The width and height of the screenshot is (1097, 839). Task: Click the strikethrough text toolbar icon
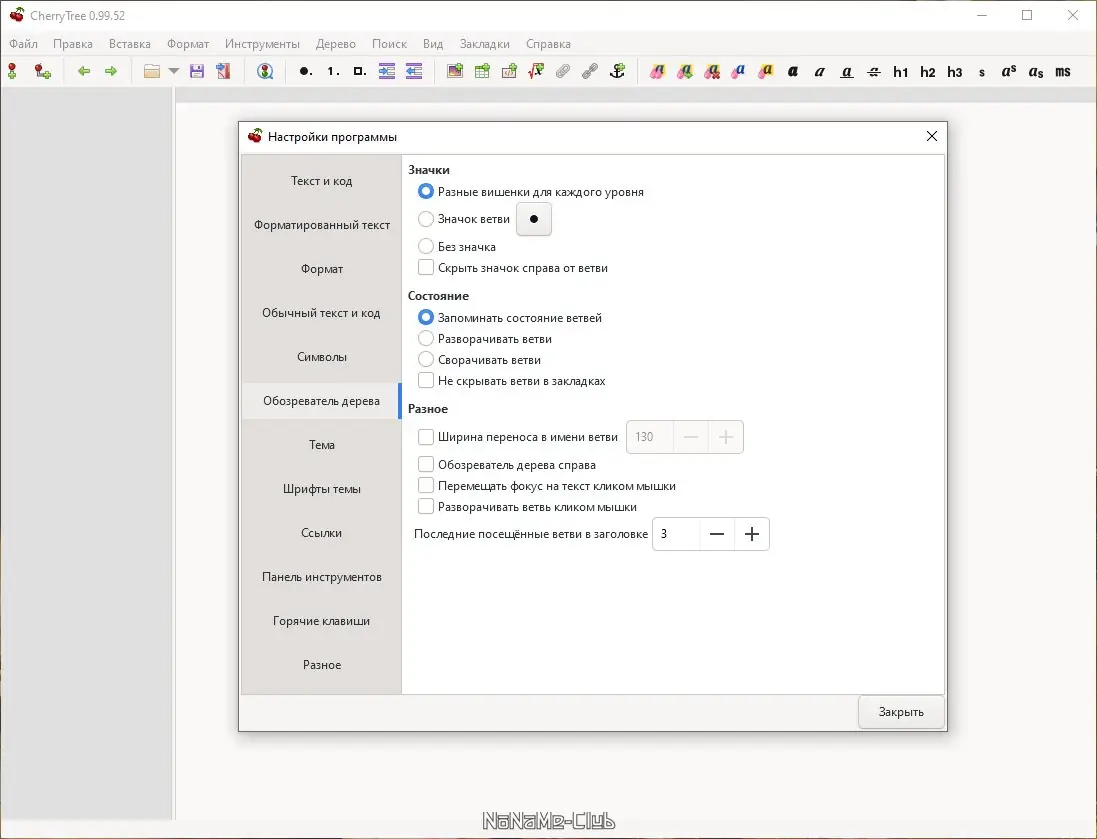click(874, 71)
